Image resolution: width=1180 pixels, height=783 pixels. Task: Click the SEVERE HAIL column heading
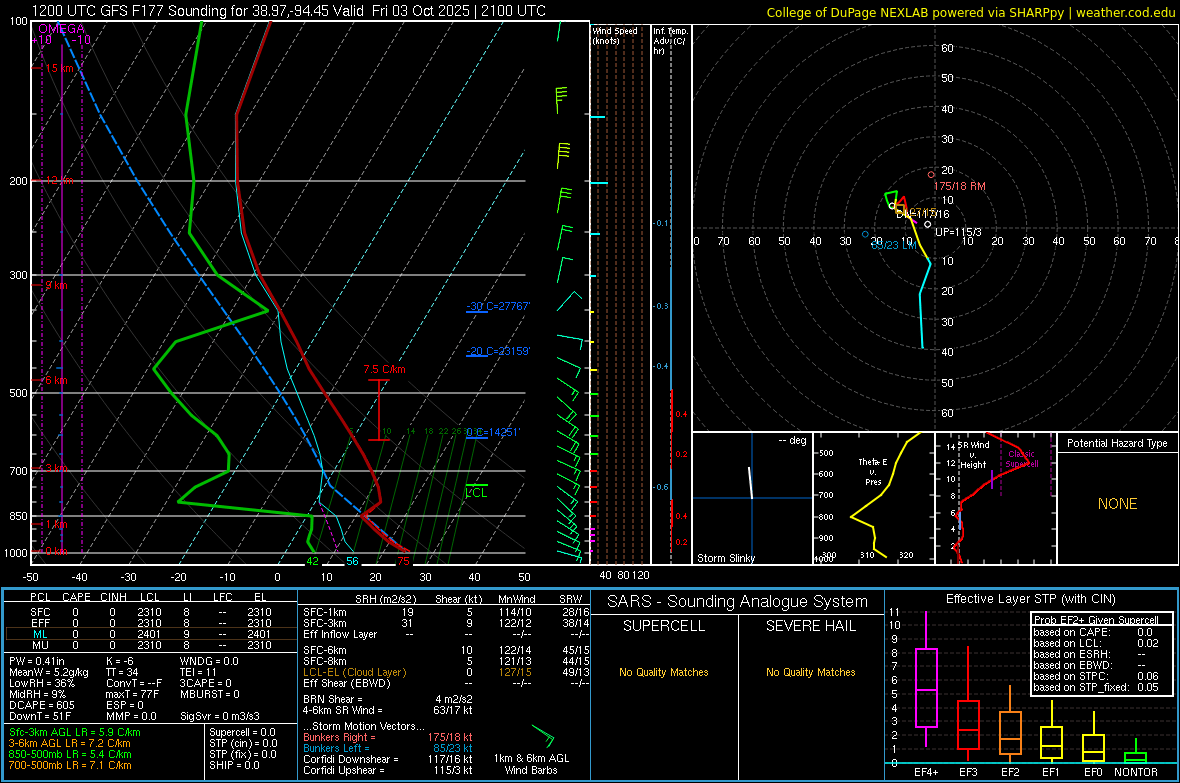click(x=810, y=626)
